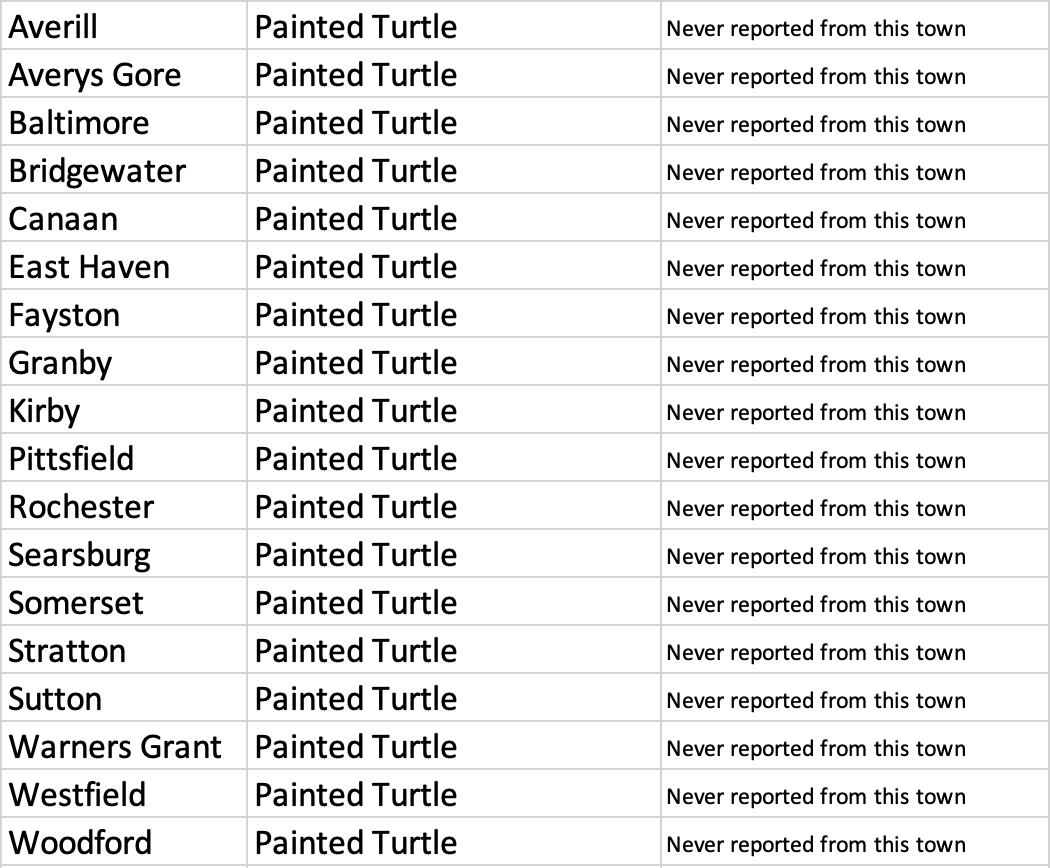Click the Canaan town cell
Screen dimensions: 1050x868
(124, 218)
